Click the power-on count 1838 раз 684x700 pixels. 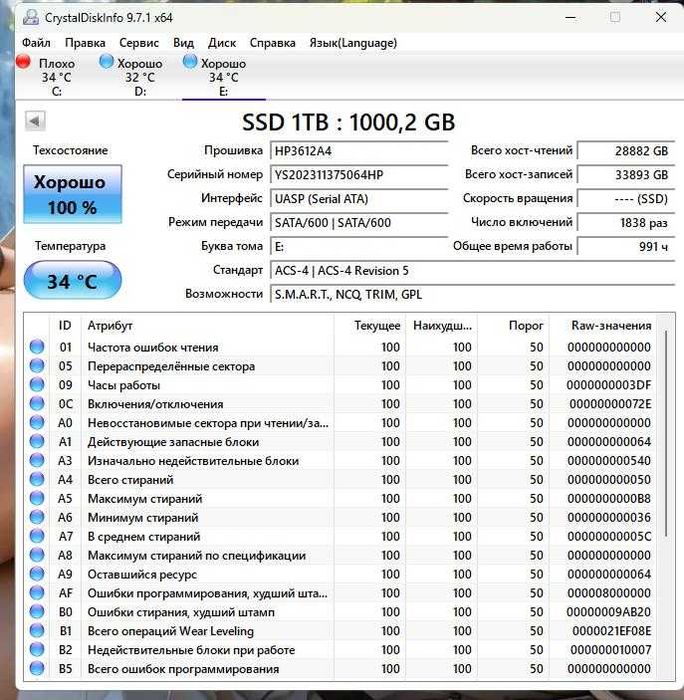tap(626, 222)
